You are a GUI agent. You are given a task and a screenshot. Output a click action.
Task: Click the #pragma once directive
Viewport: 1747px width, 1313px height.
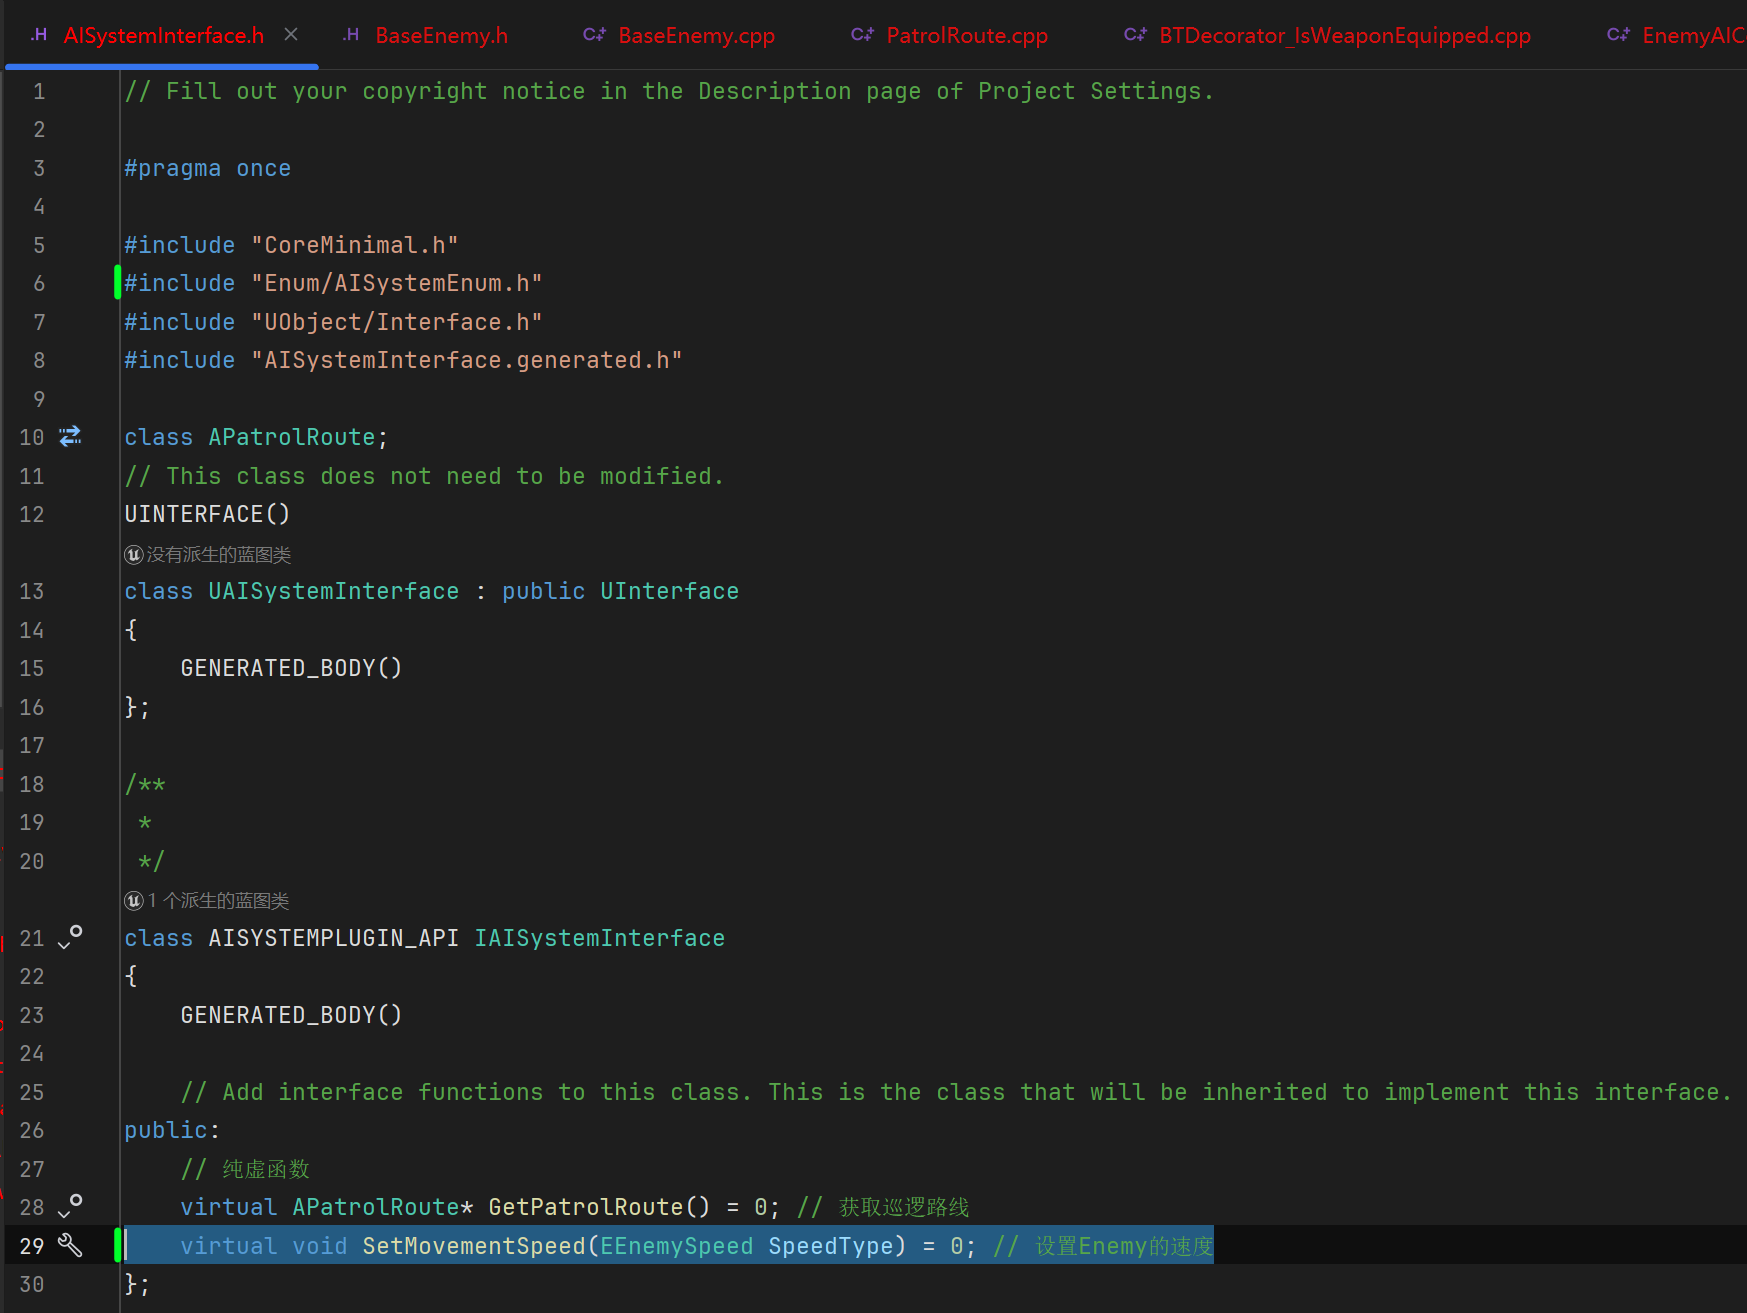pyautogui.click(x=208, y=168)
